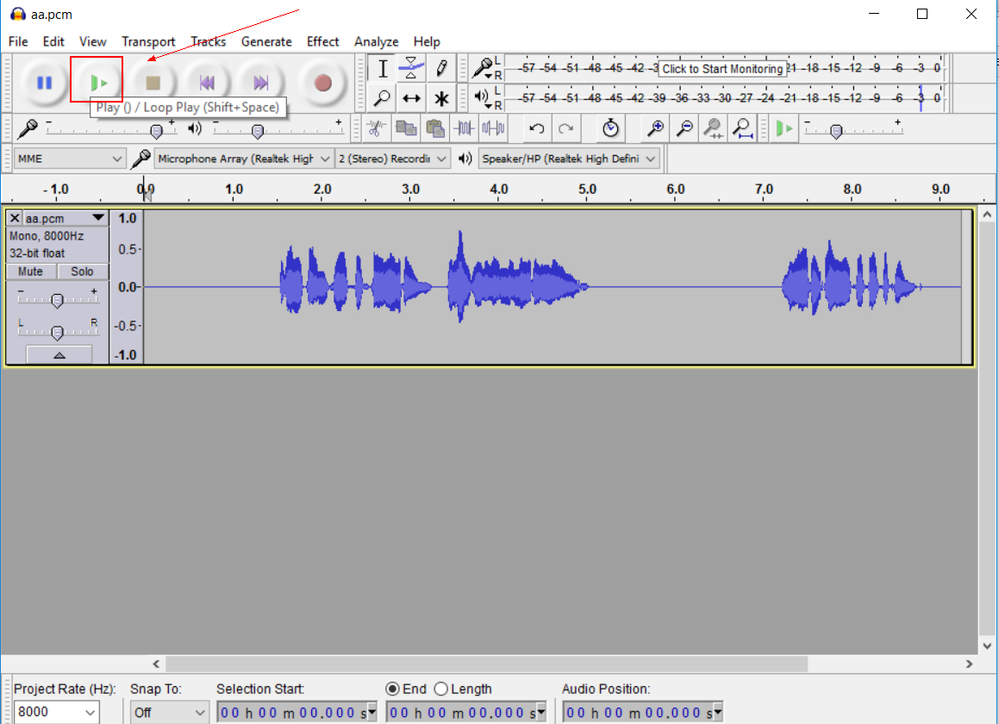Click the horizontal scrollbar
Screen dimensions: 999x724
(487, 664)
